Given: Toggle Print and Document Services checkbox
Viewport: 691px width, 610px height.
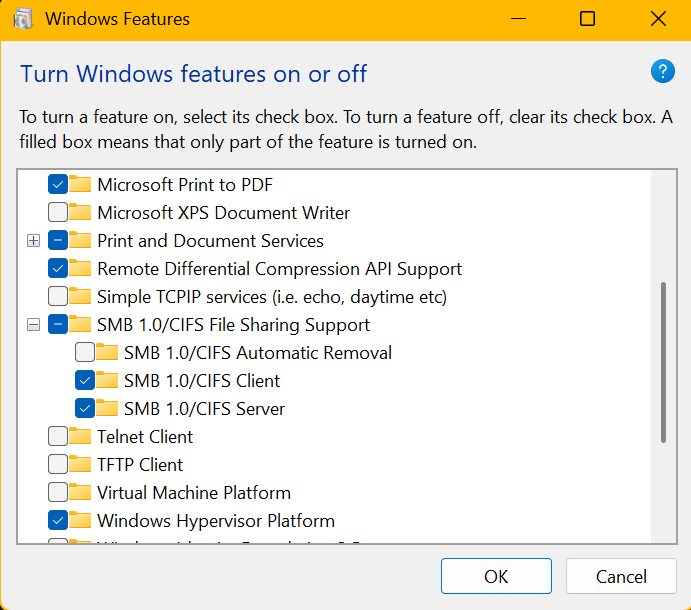Looking at the screenshot, I should point(58,240).
